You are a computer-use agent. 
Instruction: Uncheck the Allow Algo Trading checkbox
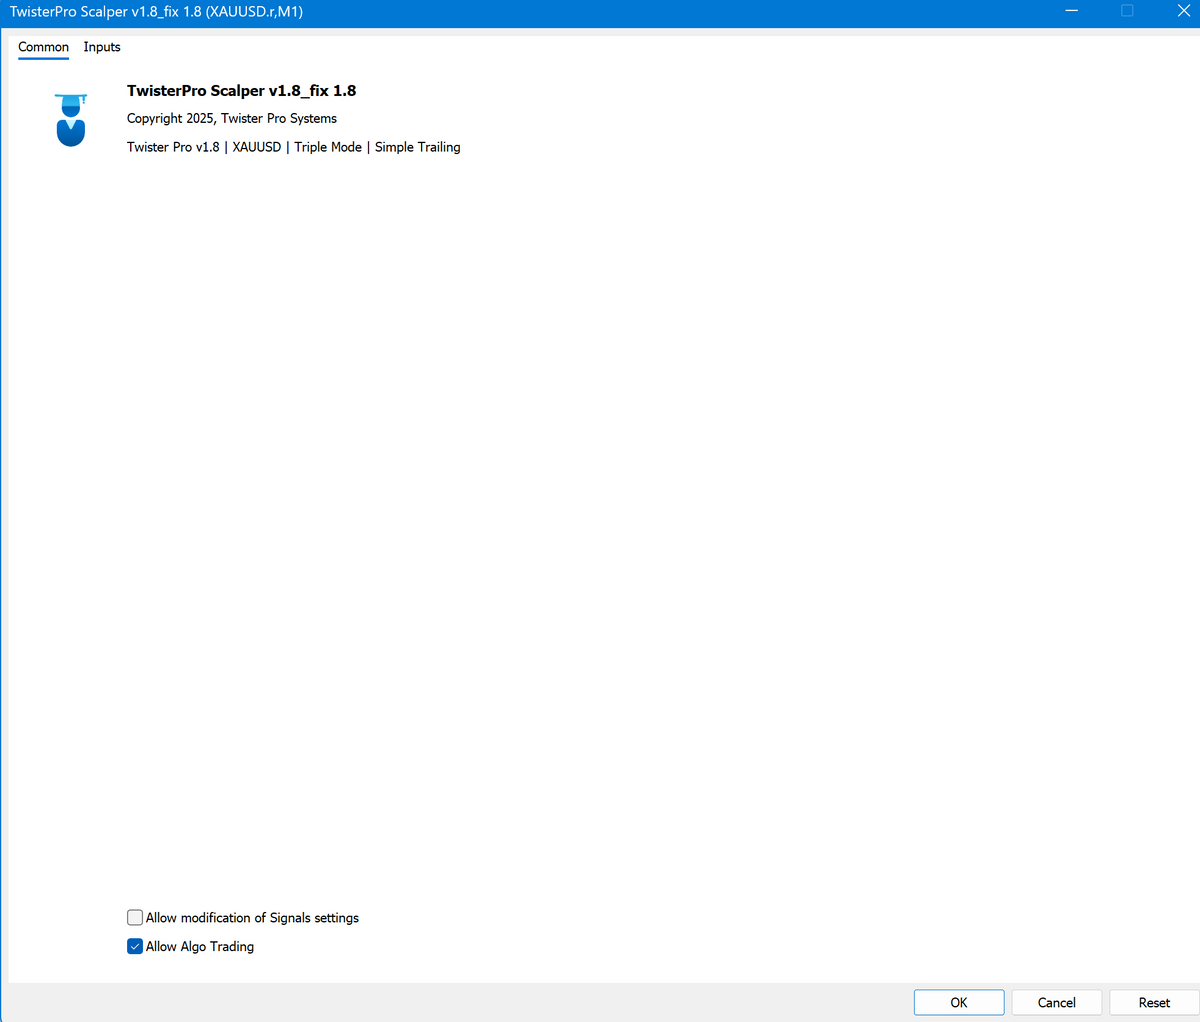pyautogui.click(x=135, y=946)
